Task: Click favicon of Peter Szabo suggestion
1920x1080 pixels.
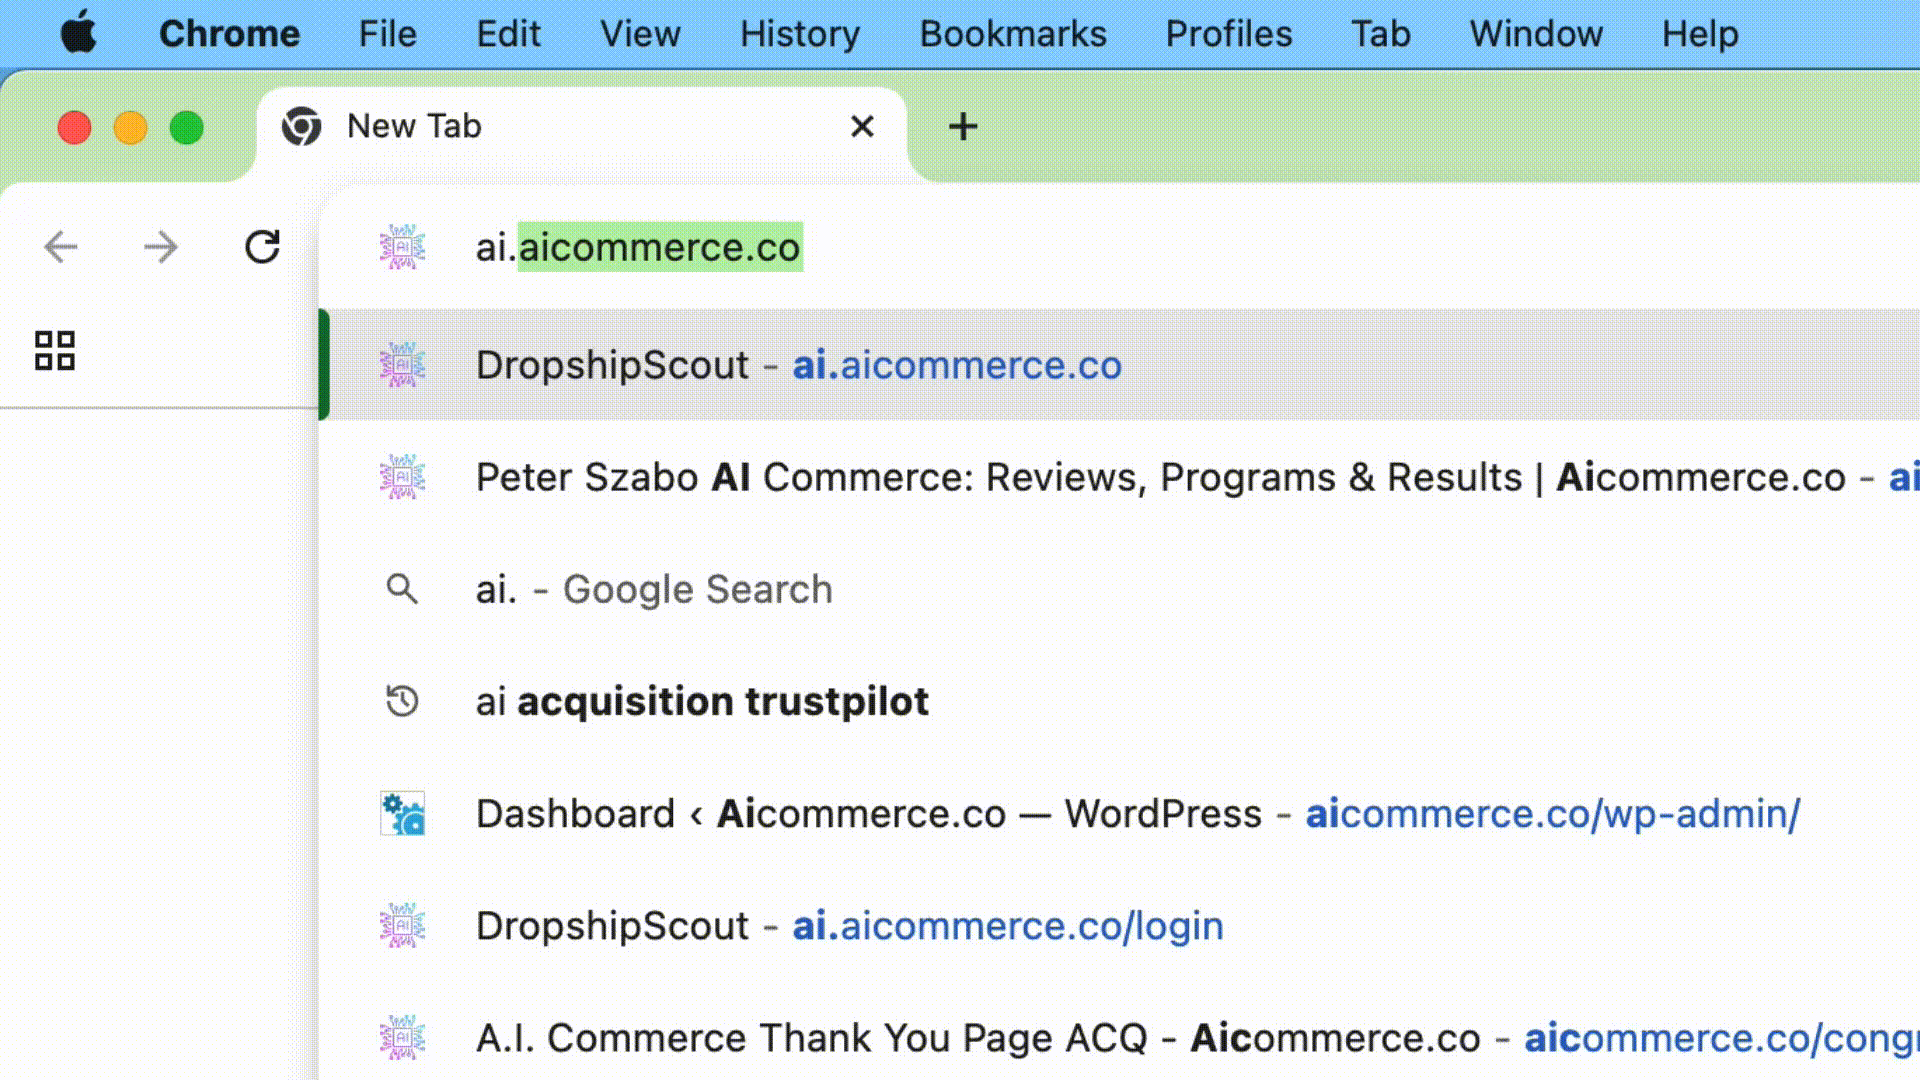Action: pos(402,477)
